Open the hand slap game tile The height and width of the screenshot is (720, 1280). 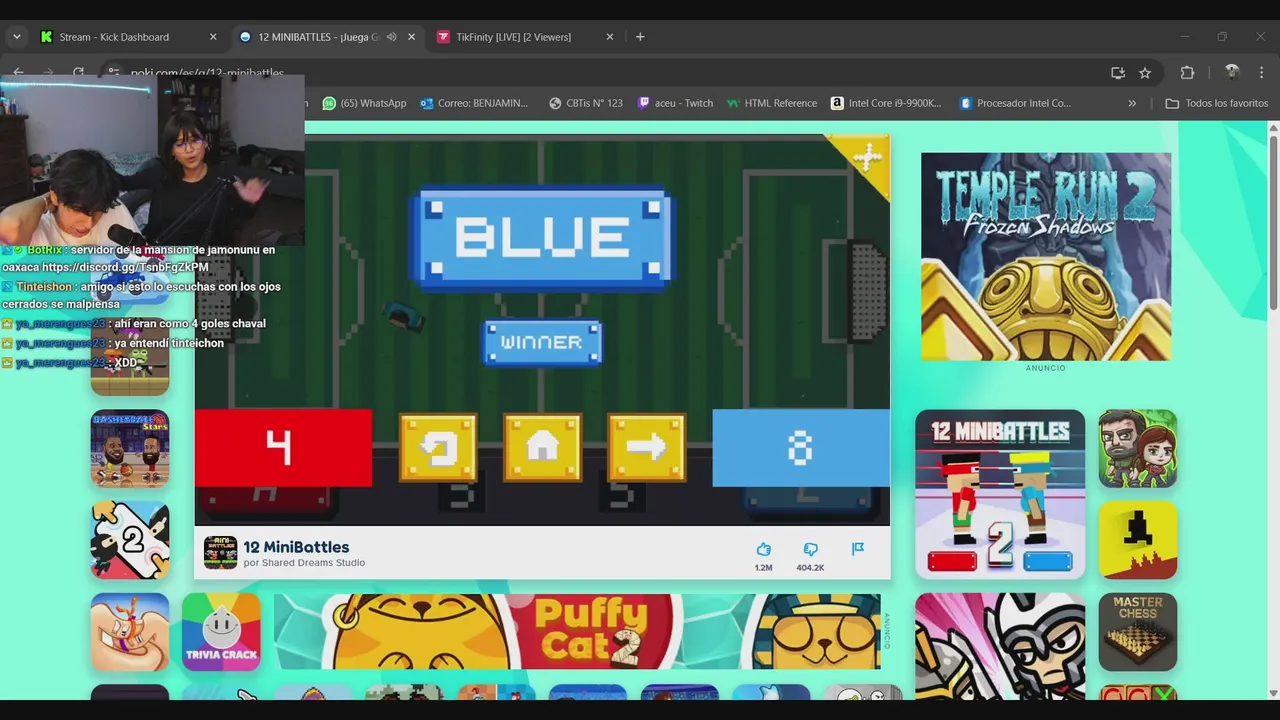(130, 632)
